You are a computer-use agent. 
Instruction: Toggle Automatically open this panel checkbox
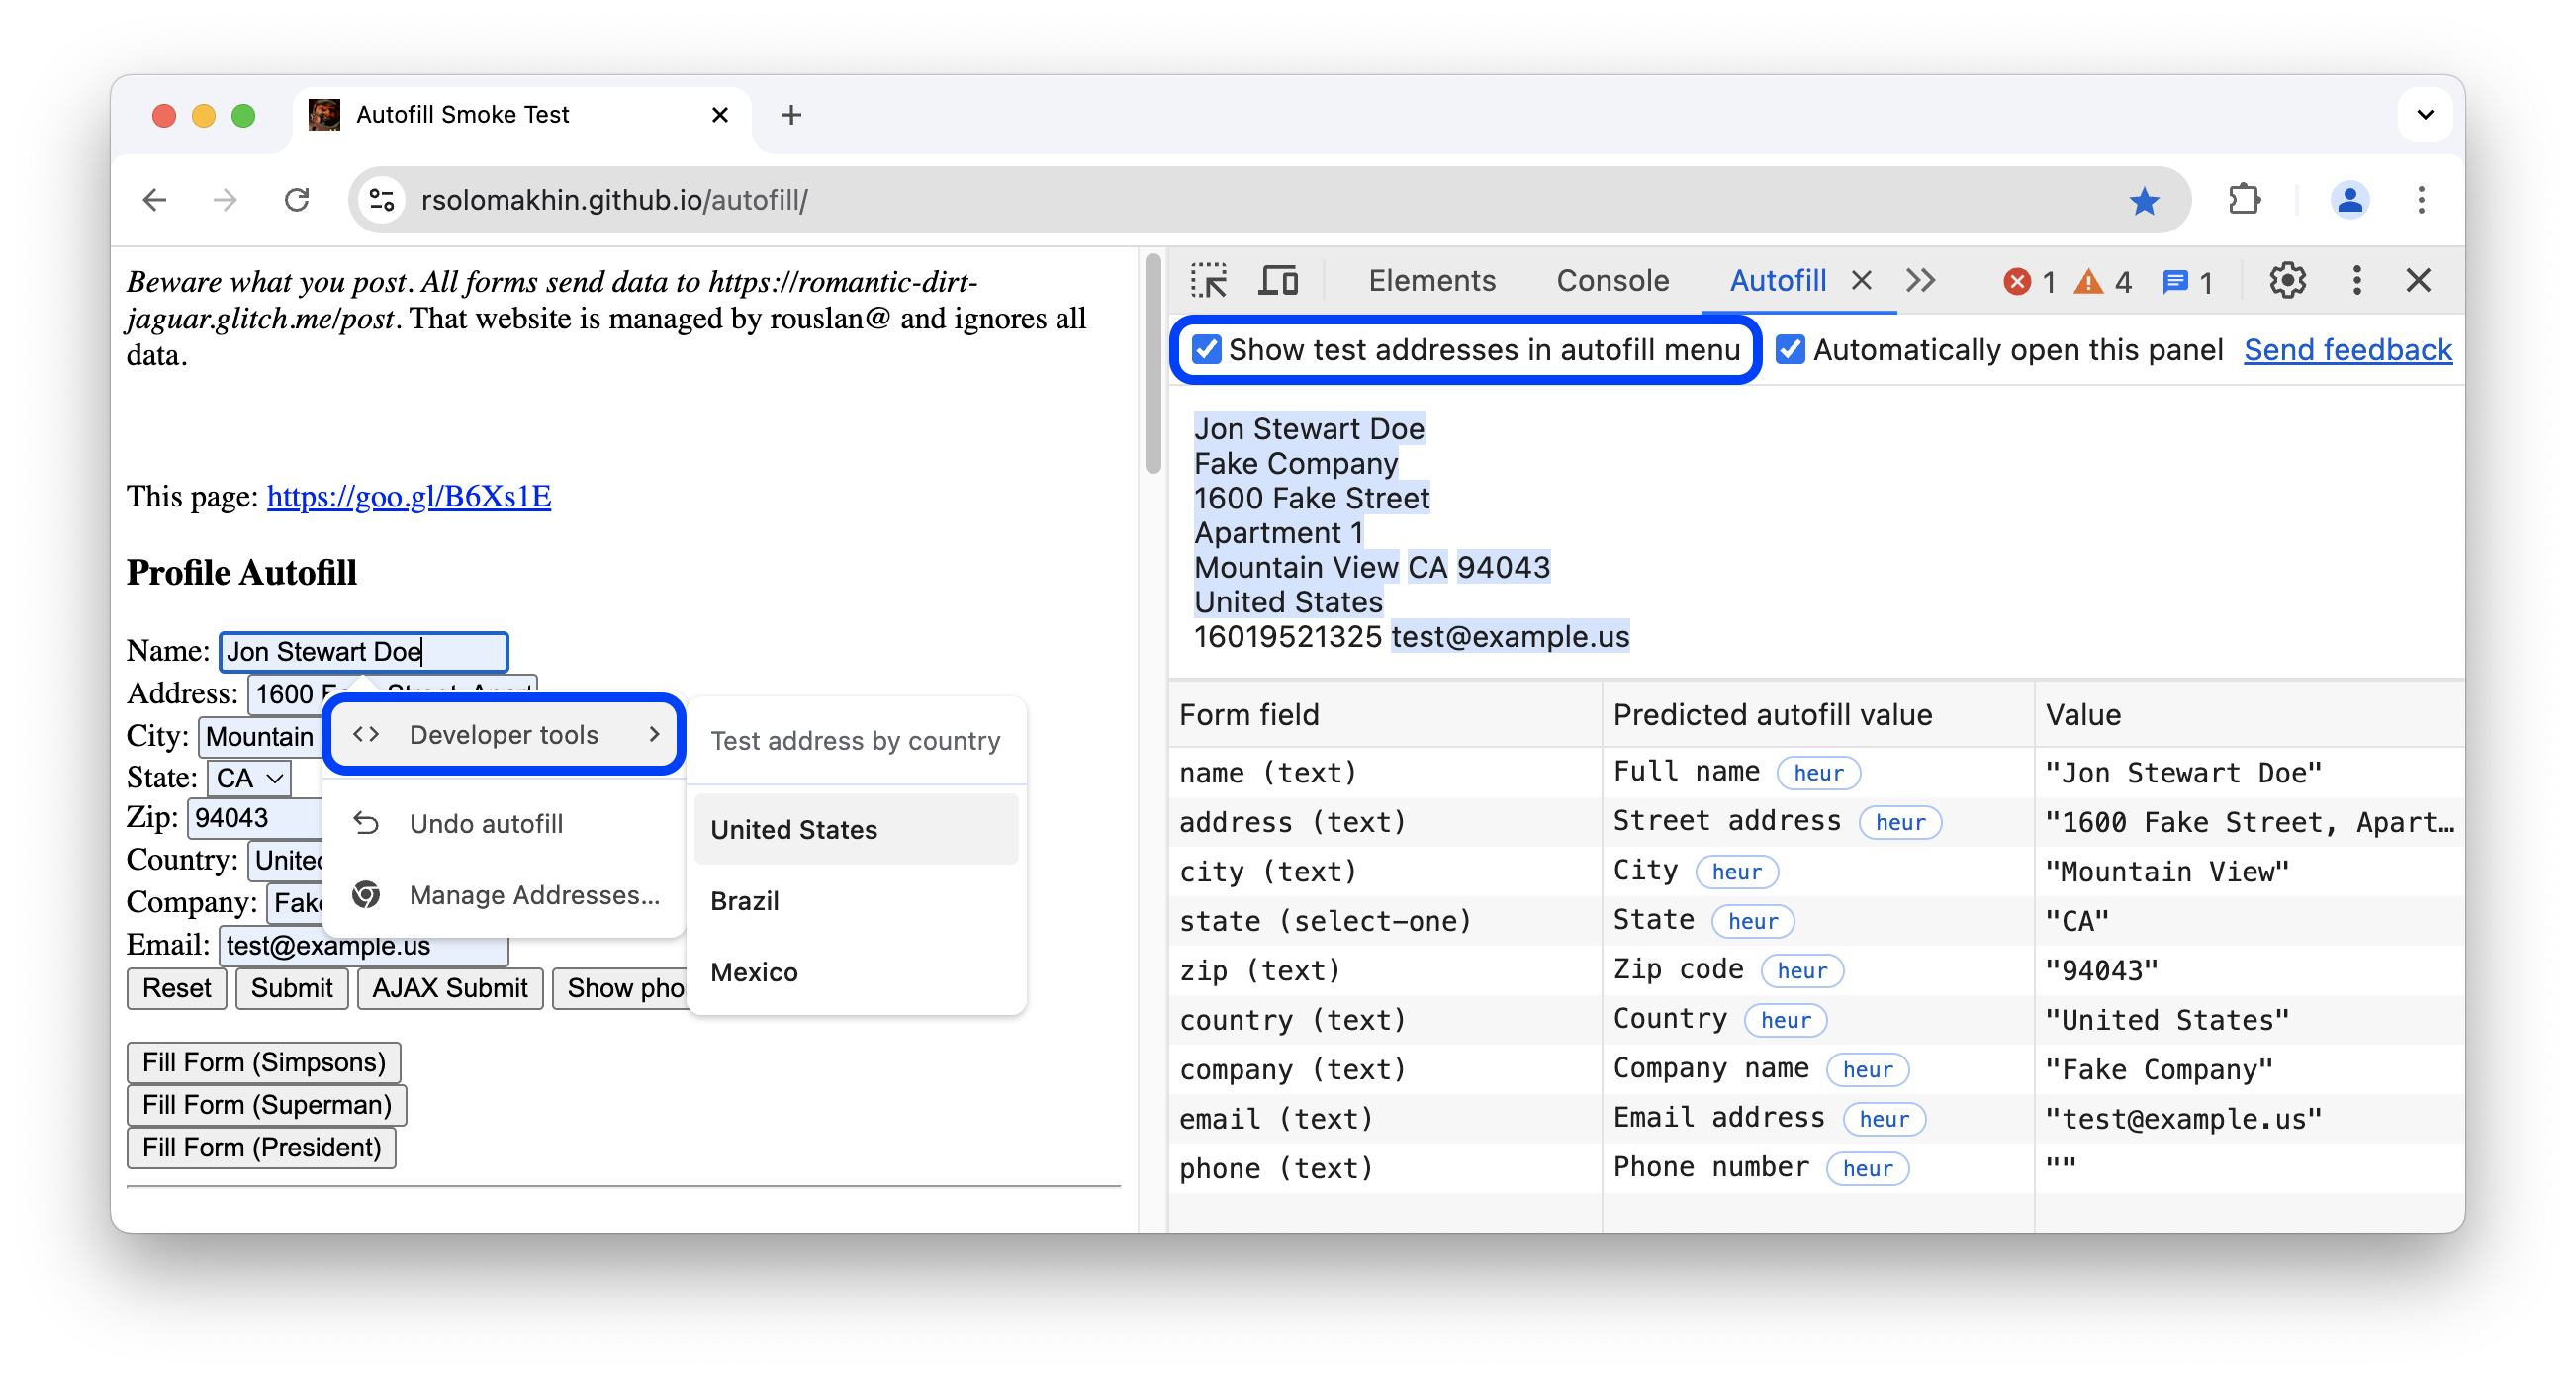pos(1789,349)
